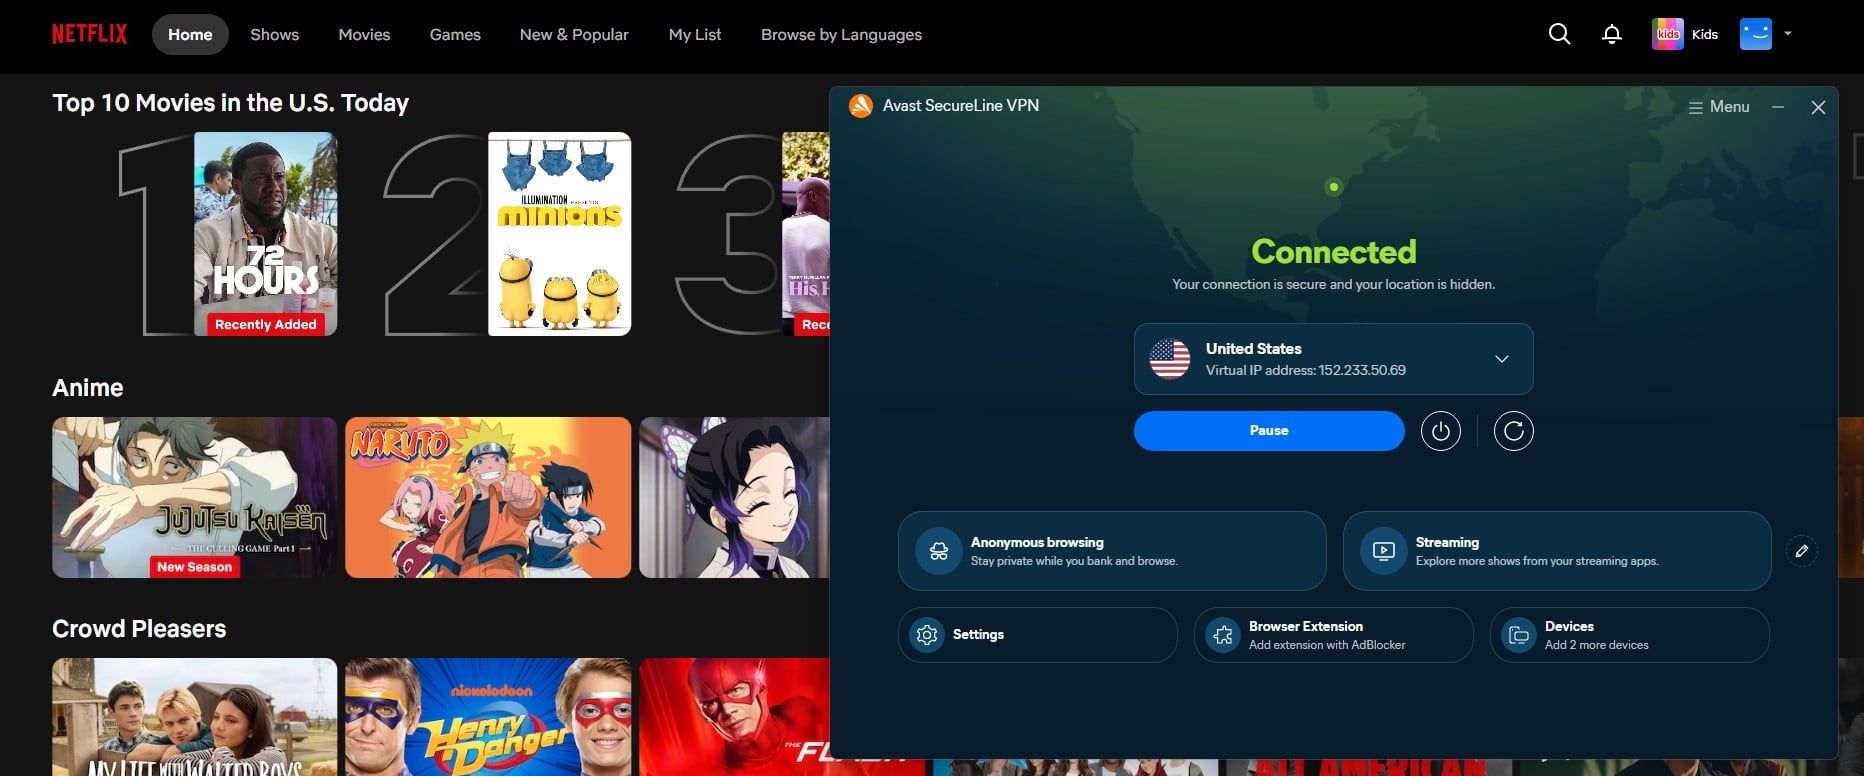Image resolution: width=1864 pixels, height=776 pixels.
Task: Open Devices option
Action: pos(1629,635)
